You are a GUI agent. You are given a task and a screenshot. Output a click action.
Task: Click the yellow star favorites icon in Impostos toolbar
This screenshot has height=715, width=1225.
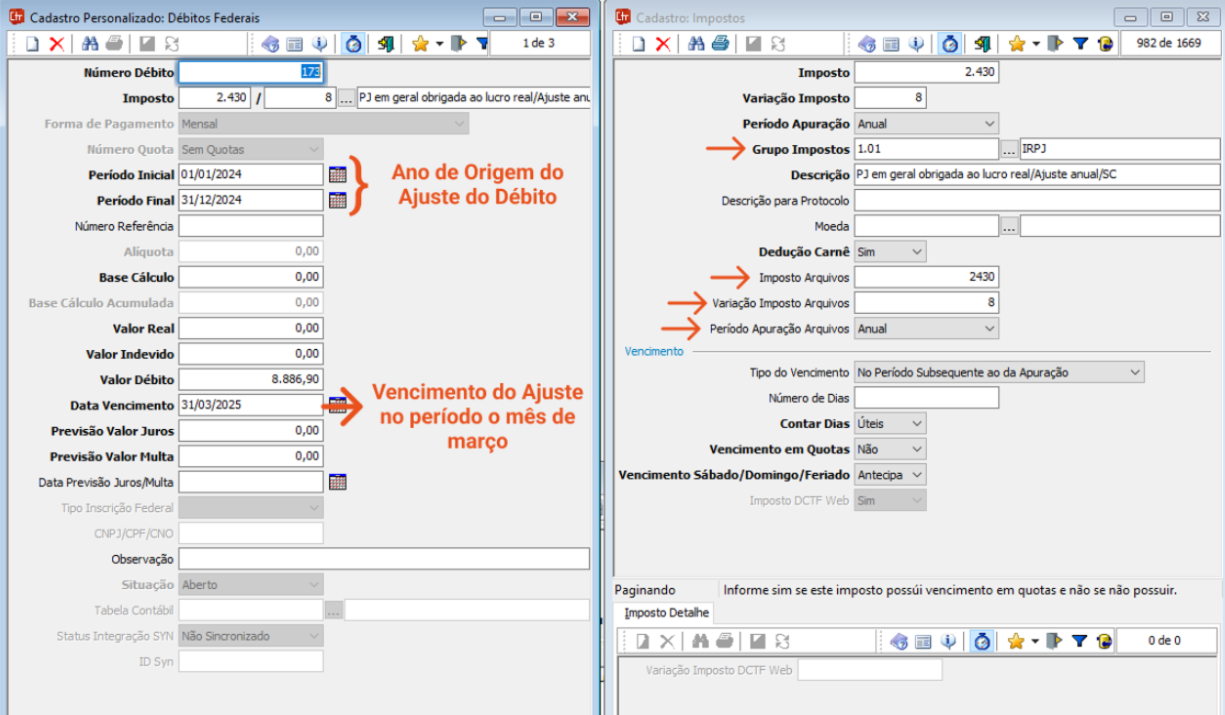point(1017,44)
